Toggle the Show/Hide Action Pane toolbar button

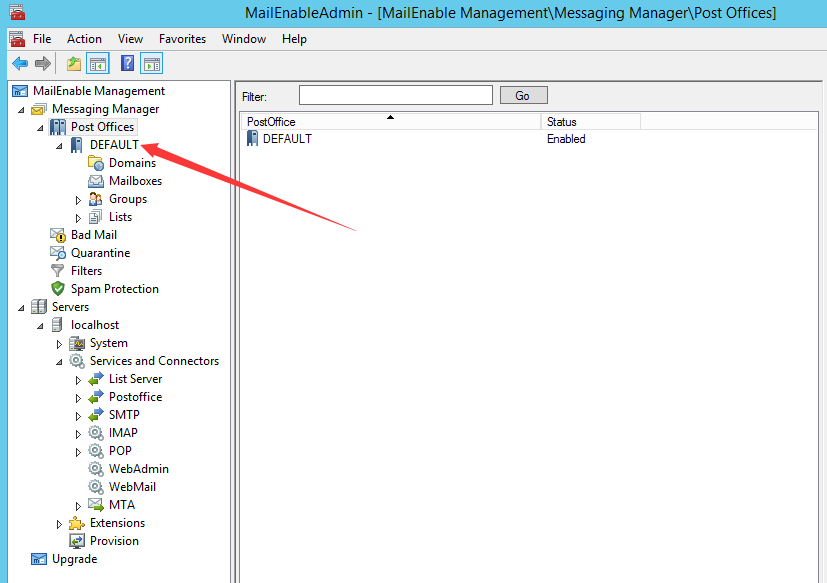tap(151, 64)
